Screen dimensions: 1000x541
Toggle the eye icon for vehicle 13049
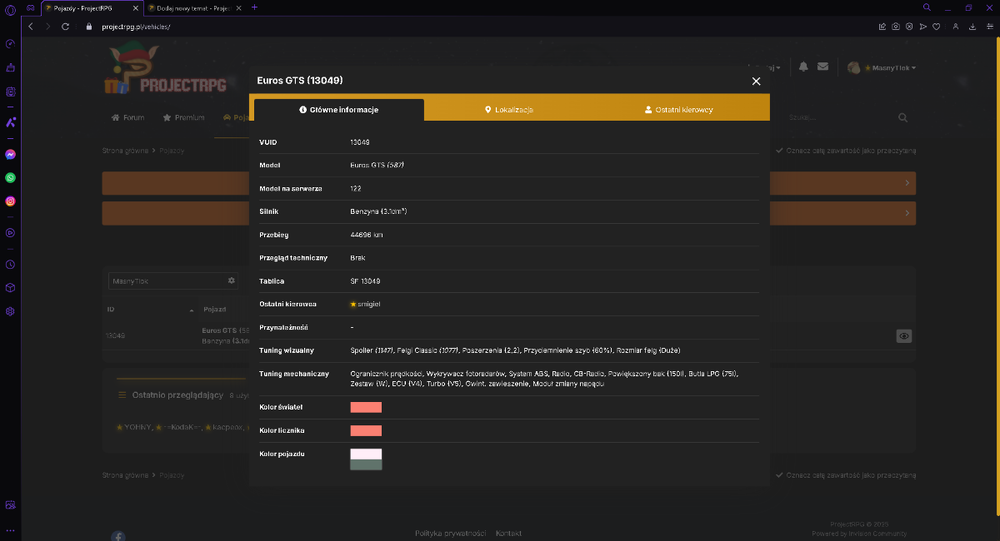904,336
